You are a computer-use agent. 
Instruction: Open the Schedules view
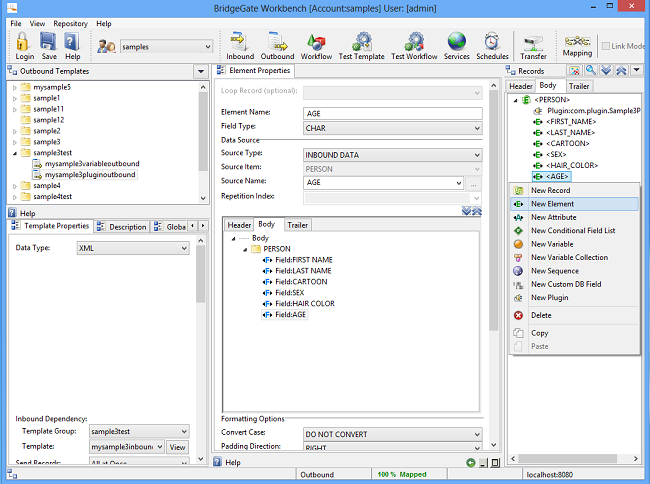coord(492,46)
